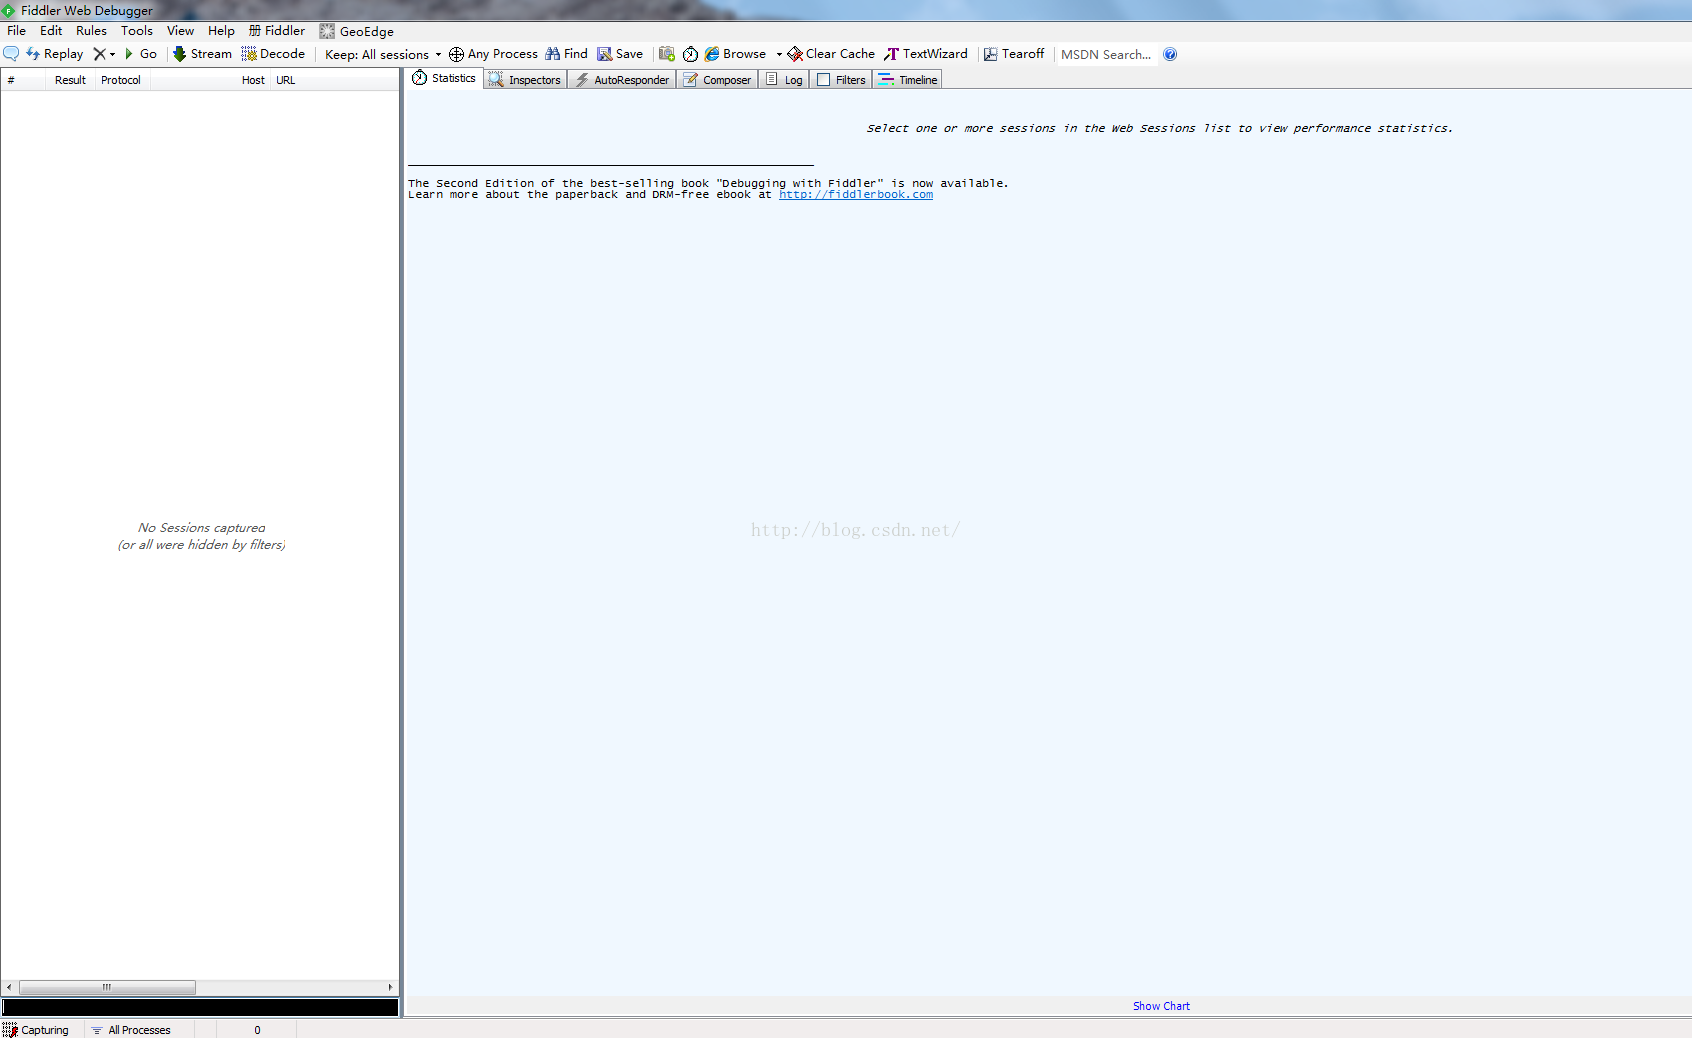Replay the selected sessions
1692x1038 pixels.
pyautogui.click(x=55, y=54)
